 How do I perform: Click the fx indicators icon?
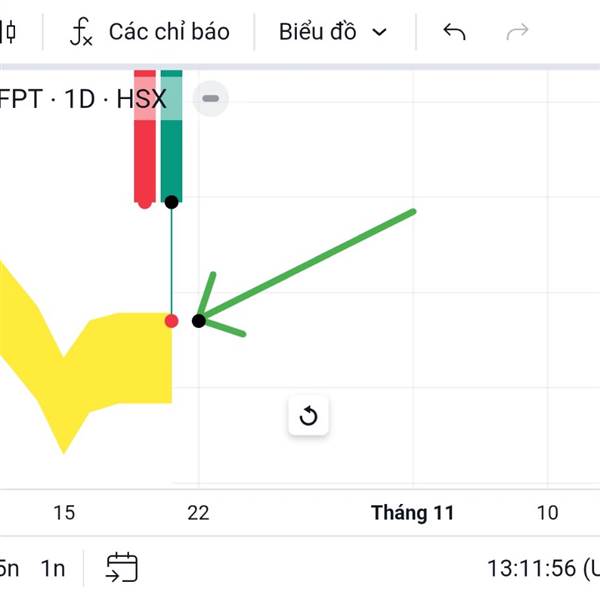(81, 32)
